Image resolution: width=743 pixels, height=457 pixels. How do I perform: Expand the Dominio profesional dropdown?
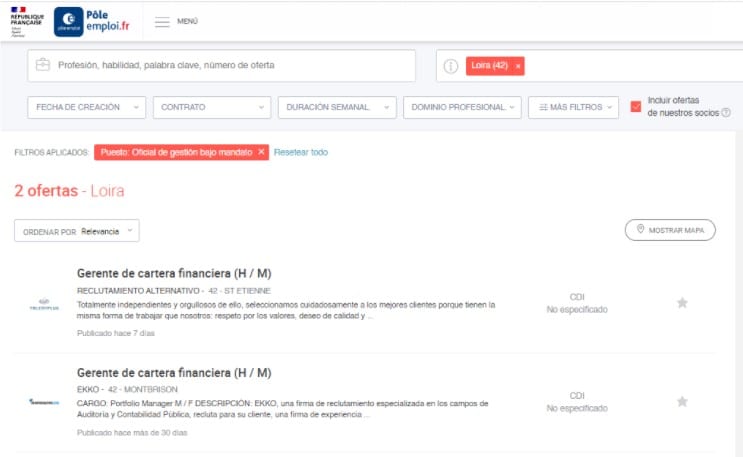coord(462,107)
